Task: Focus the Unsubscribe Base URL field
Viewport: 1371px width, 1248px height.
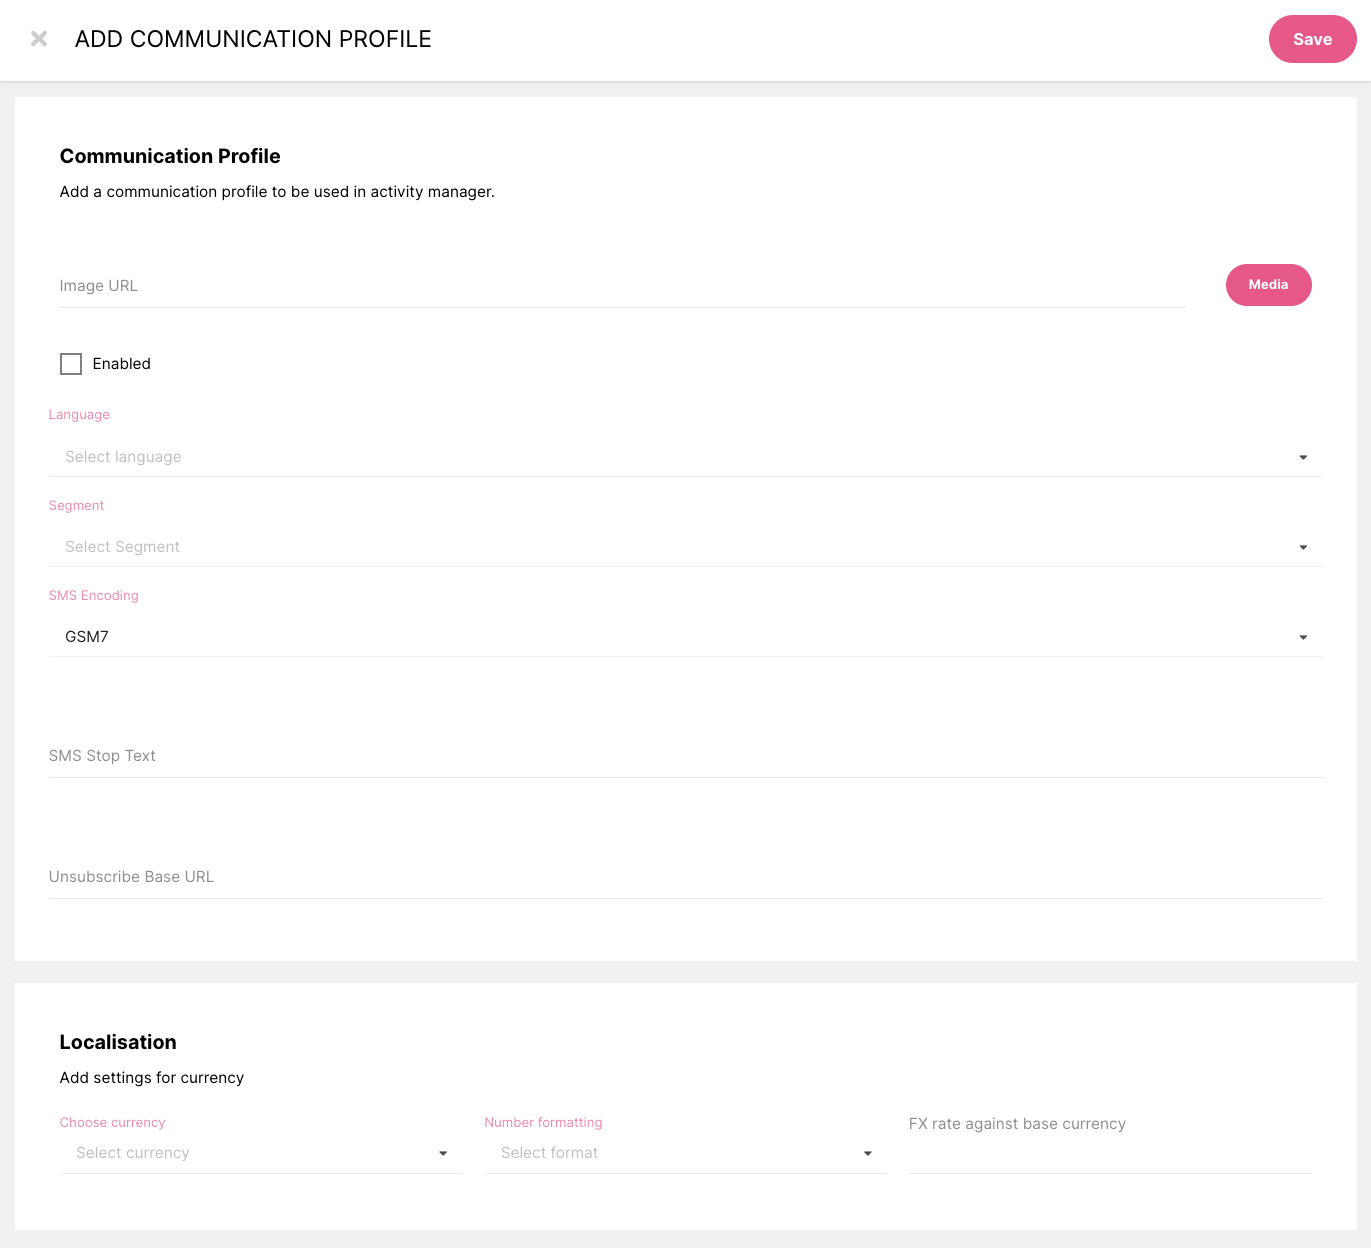Action: [x=685, y=878]
